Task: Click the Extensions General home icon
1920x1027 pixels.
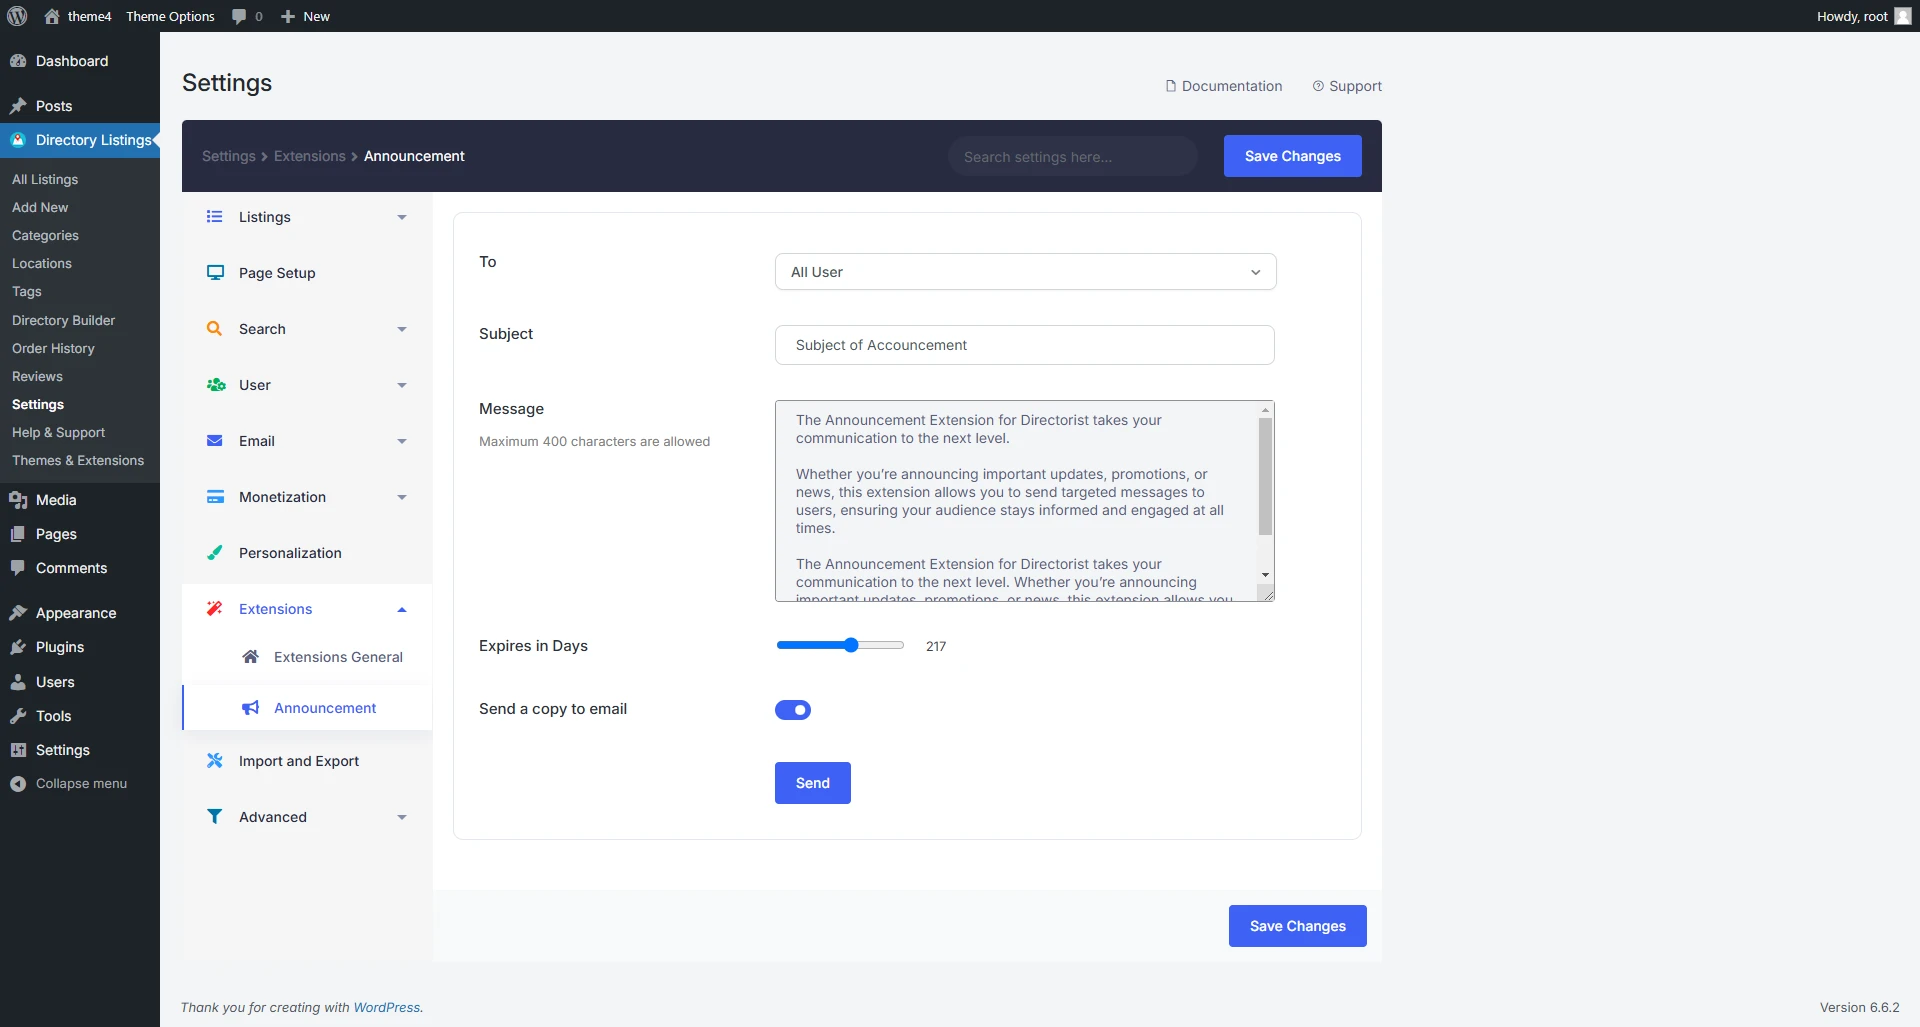Action: point(251,657)
